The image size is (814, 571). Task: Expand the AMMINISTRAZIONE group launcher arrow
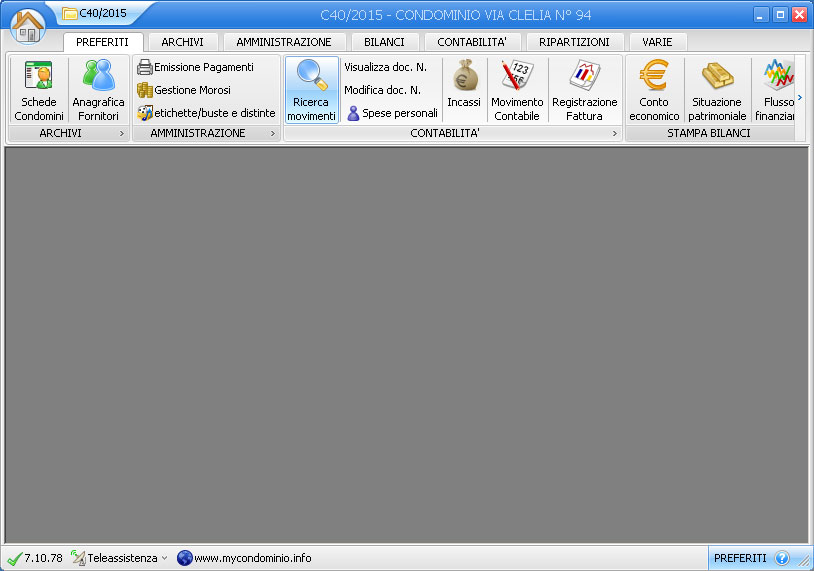tap(273, 133)
